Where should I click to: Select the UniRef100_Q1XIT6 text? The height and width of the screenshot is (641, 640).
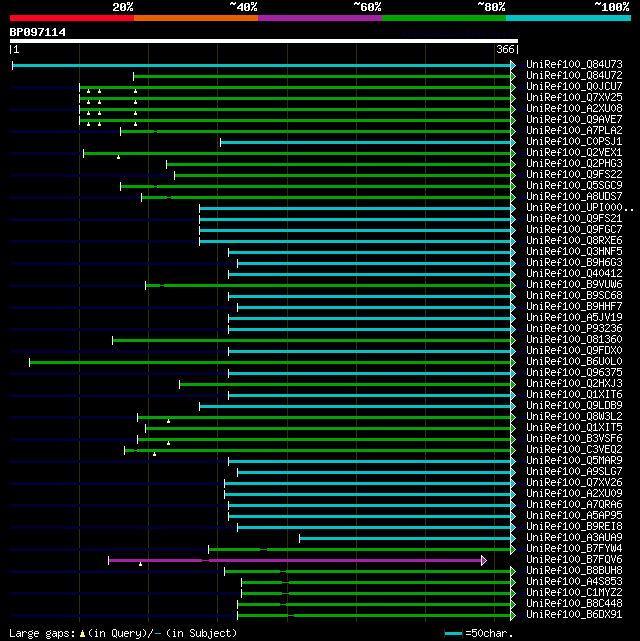pyautogui.click(x=574, y=395)
